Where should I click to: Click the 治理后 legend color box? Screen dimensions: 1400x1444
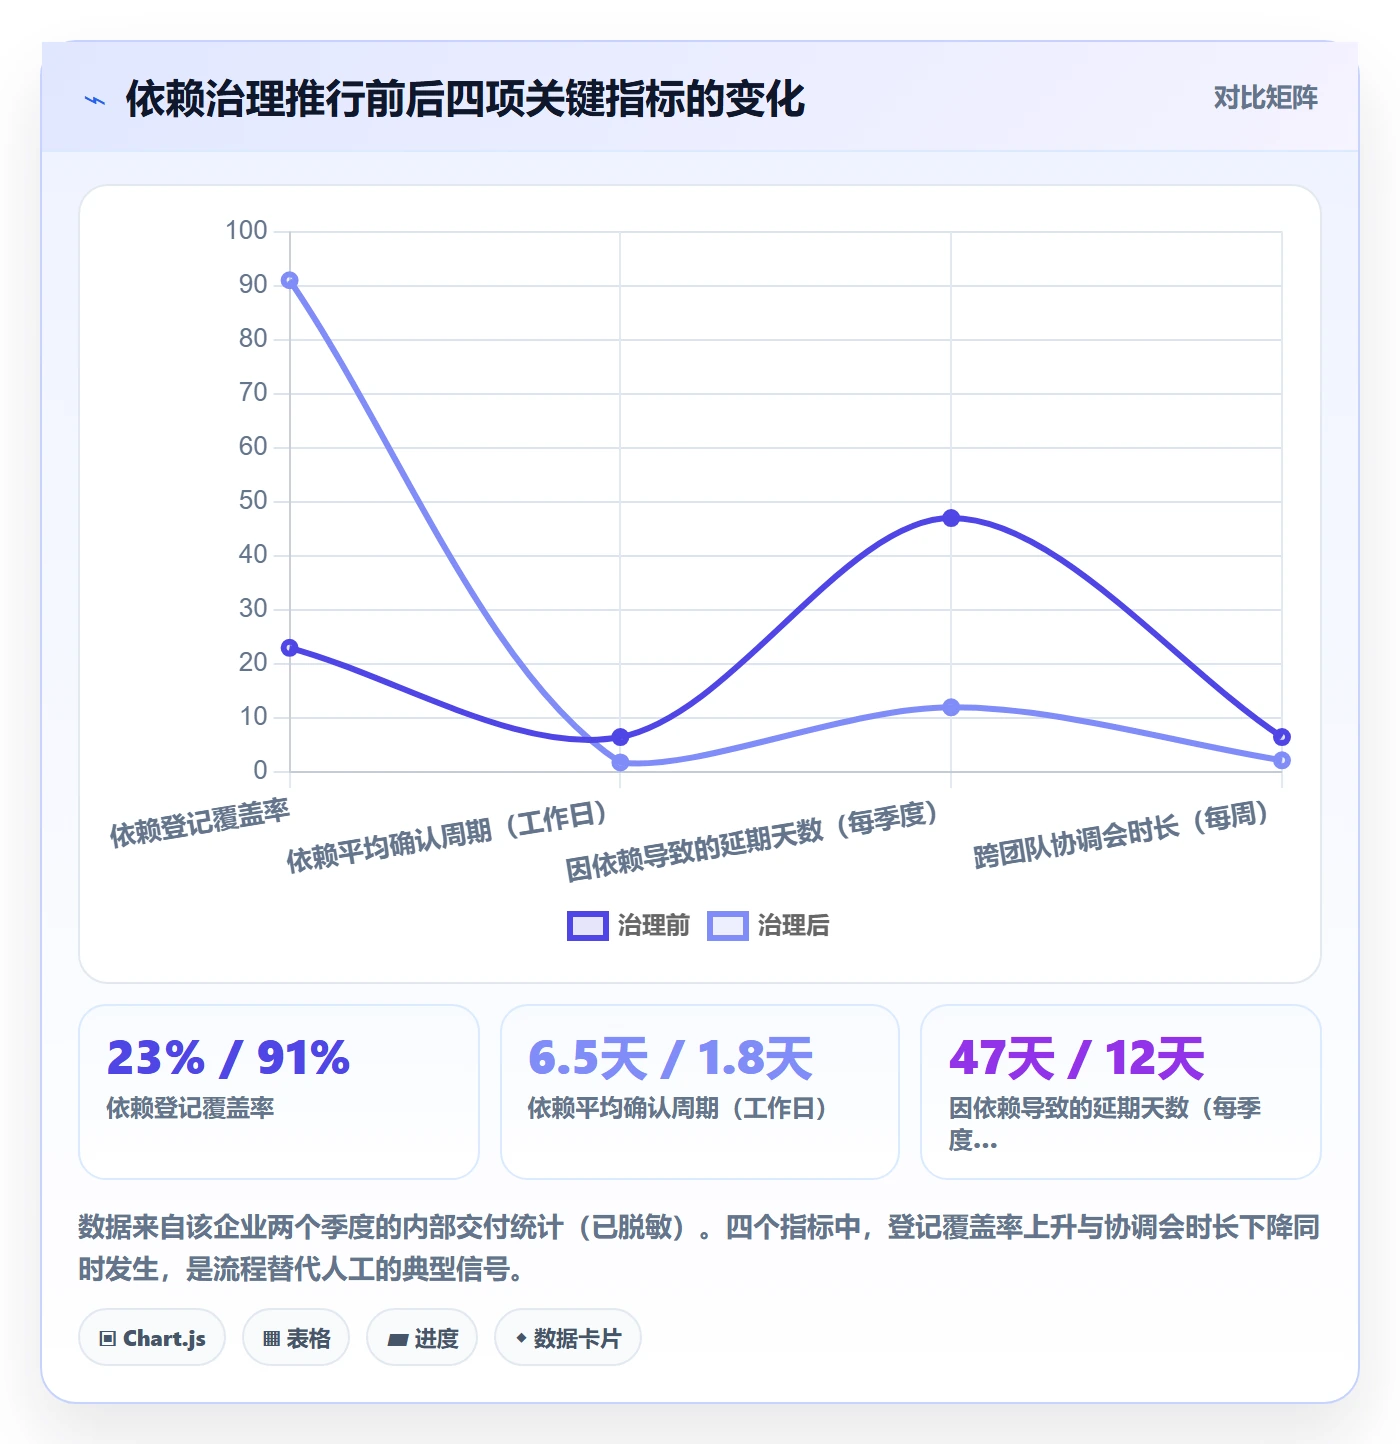click(x=727, y=926)
